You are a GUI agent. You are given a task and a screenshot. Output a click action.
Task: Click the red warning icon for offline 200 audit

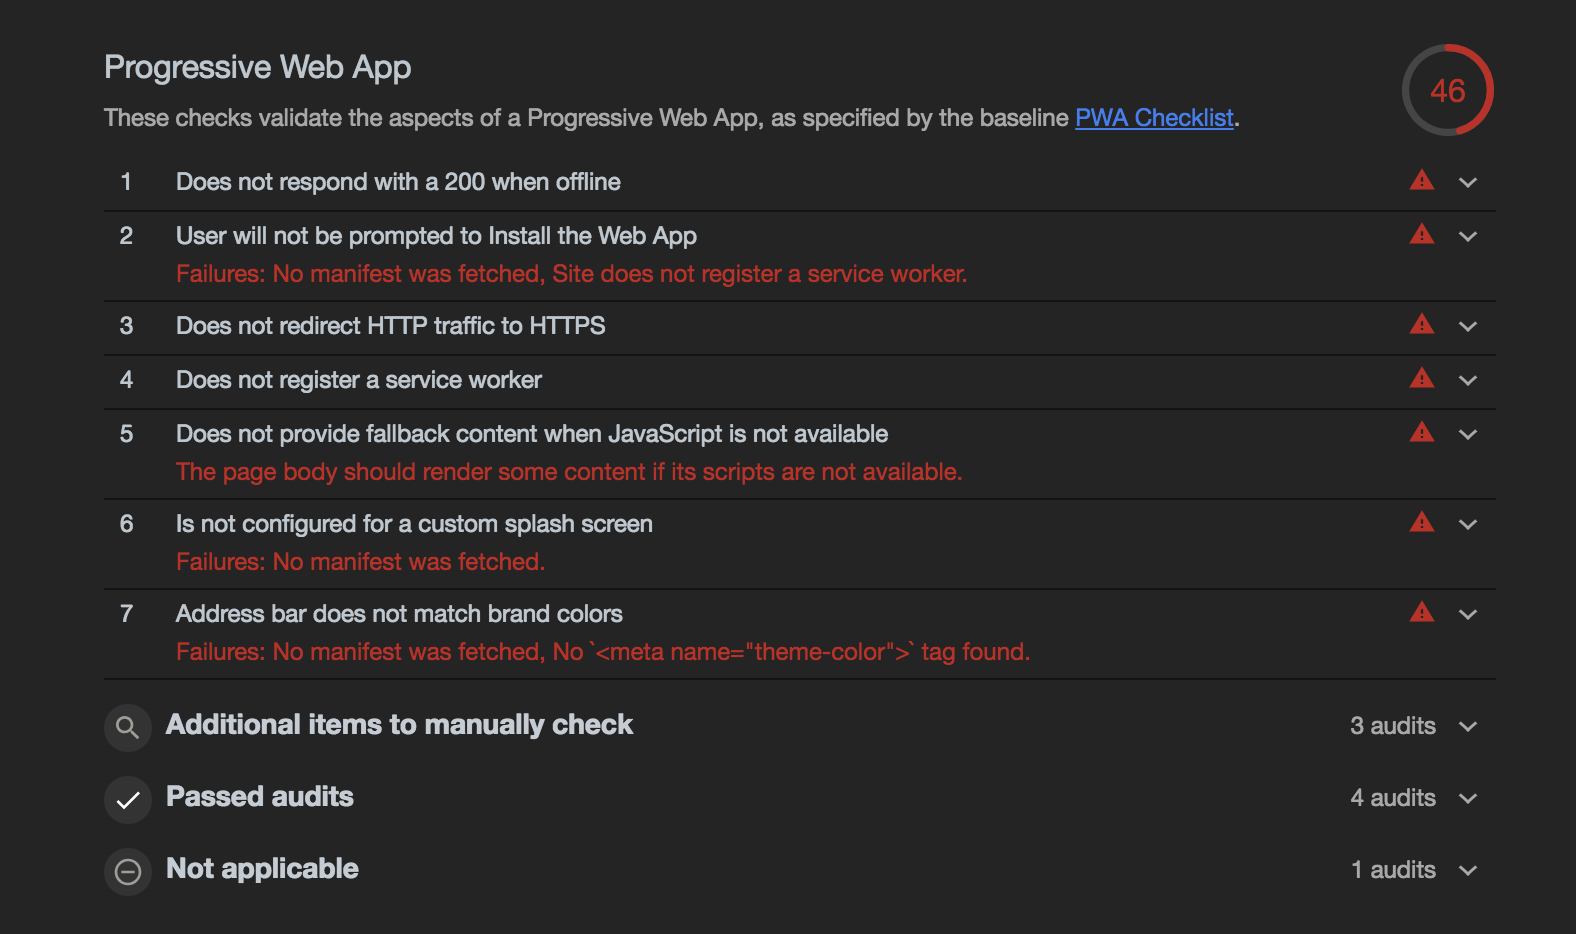coord(1421,181)
